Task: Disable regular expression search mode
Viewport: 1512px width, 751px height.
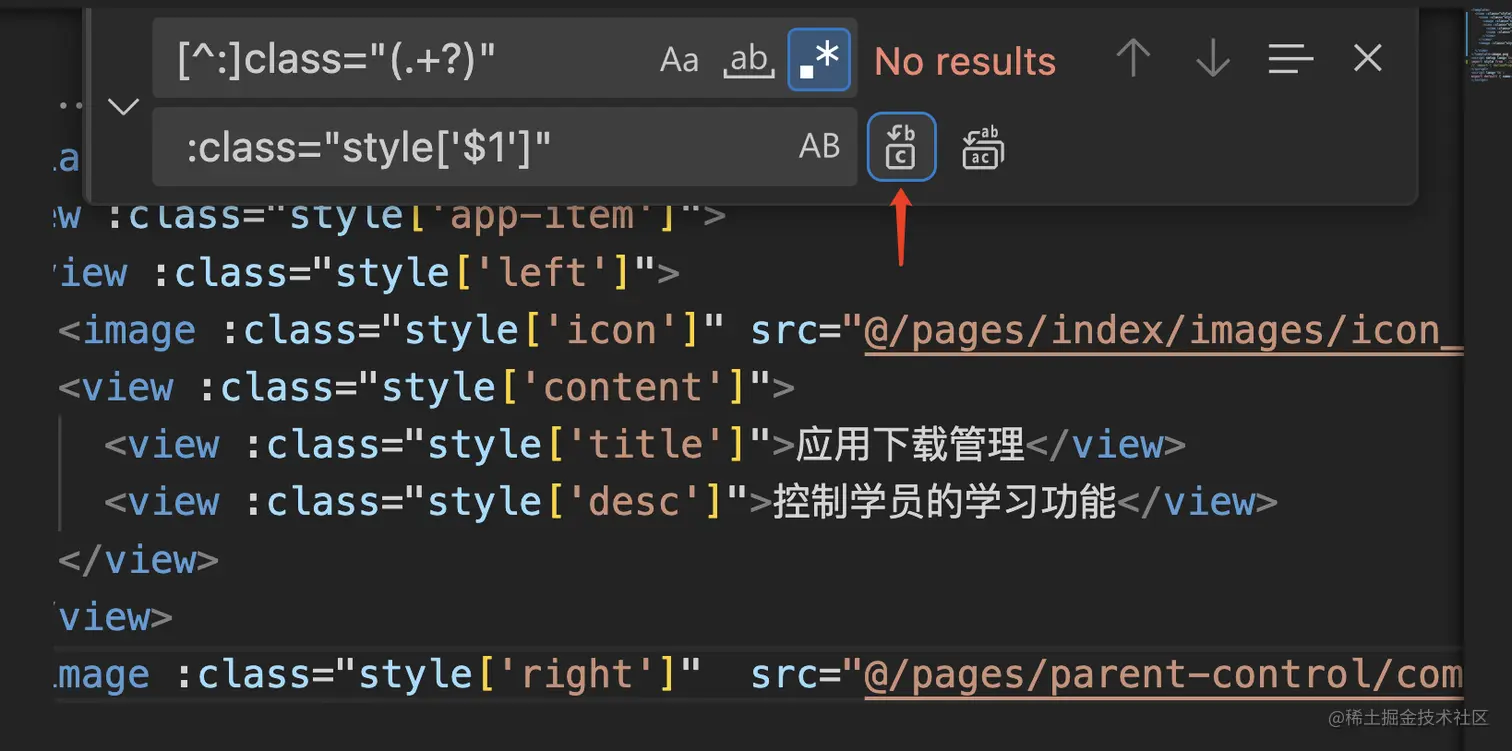Action: point(818,58)
